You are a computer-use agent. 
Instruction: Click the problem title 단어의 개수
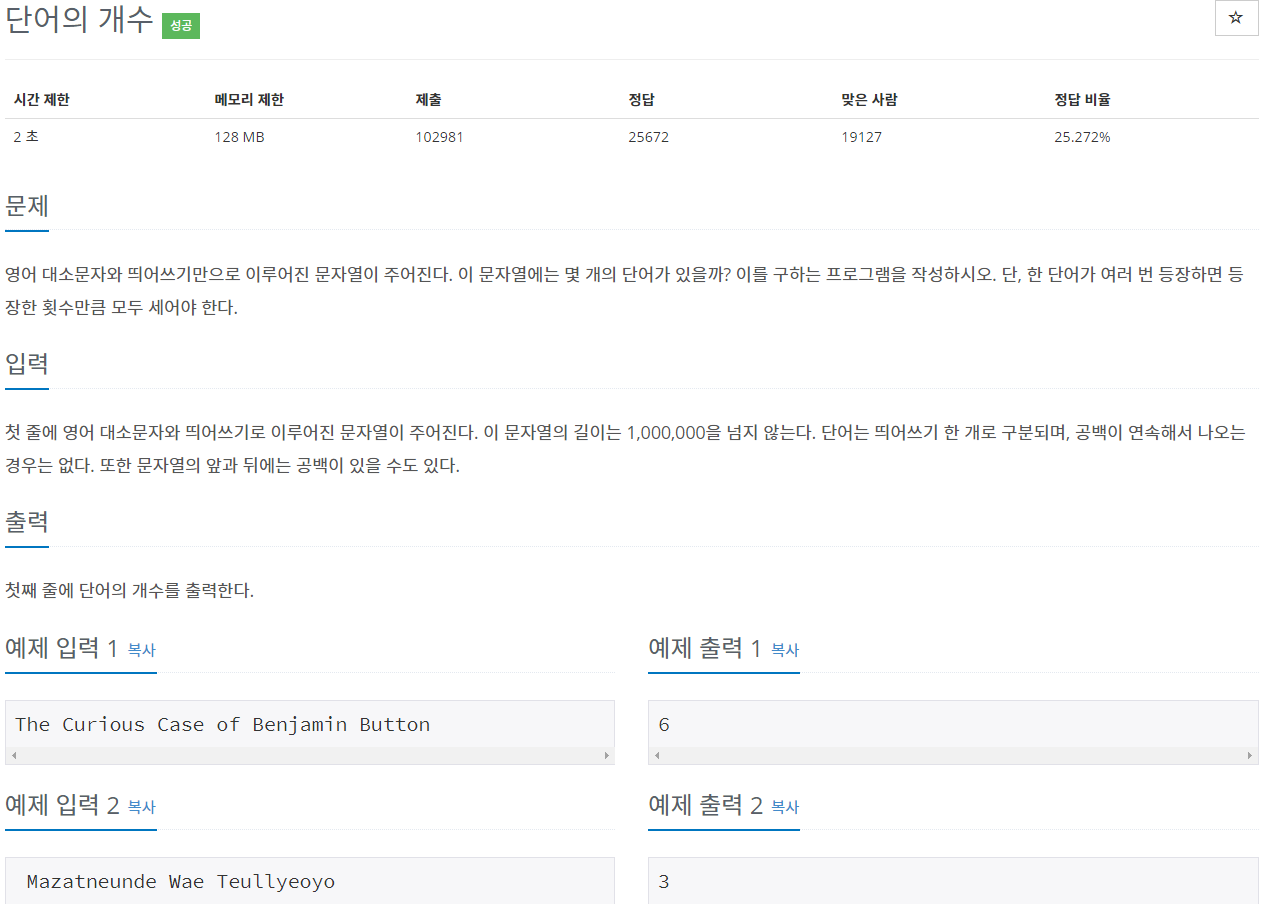[79, 20]
